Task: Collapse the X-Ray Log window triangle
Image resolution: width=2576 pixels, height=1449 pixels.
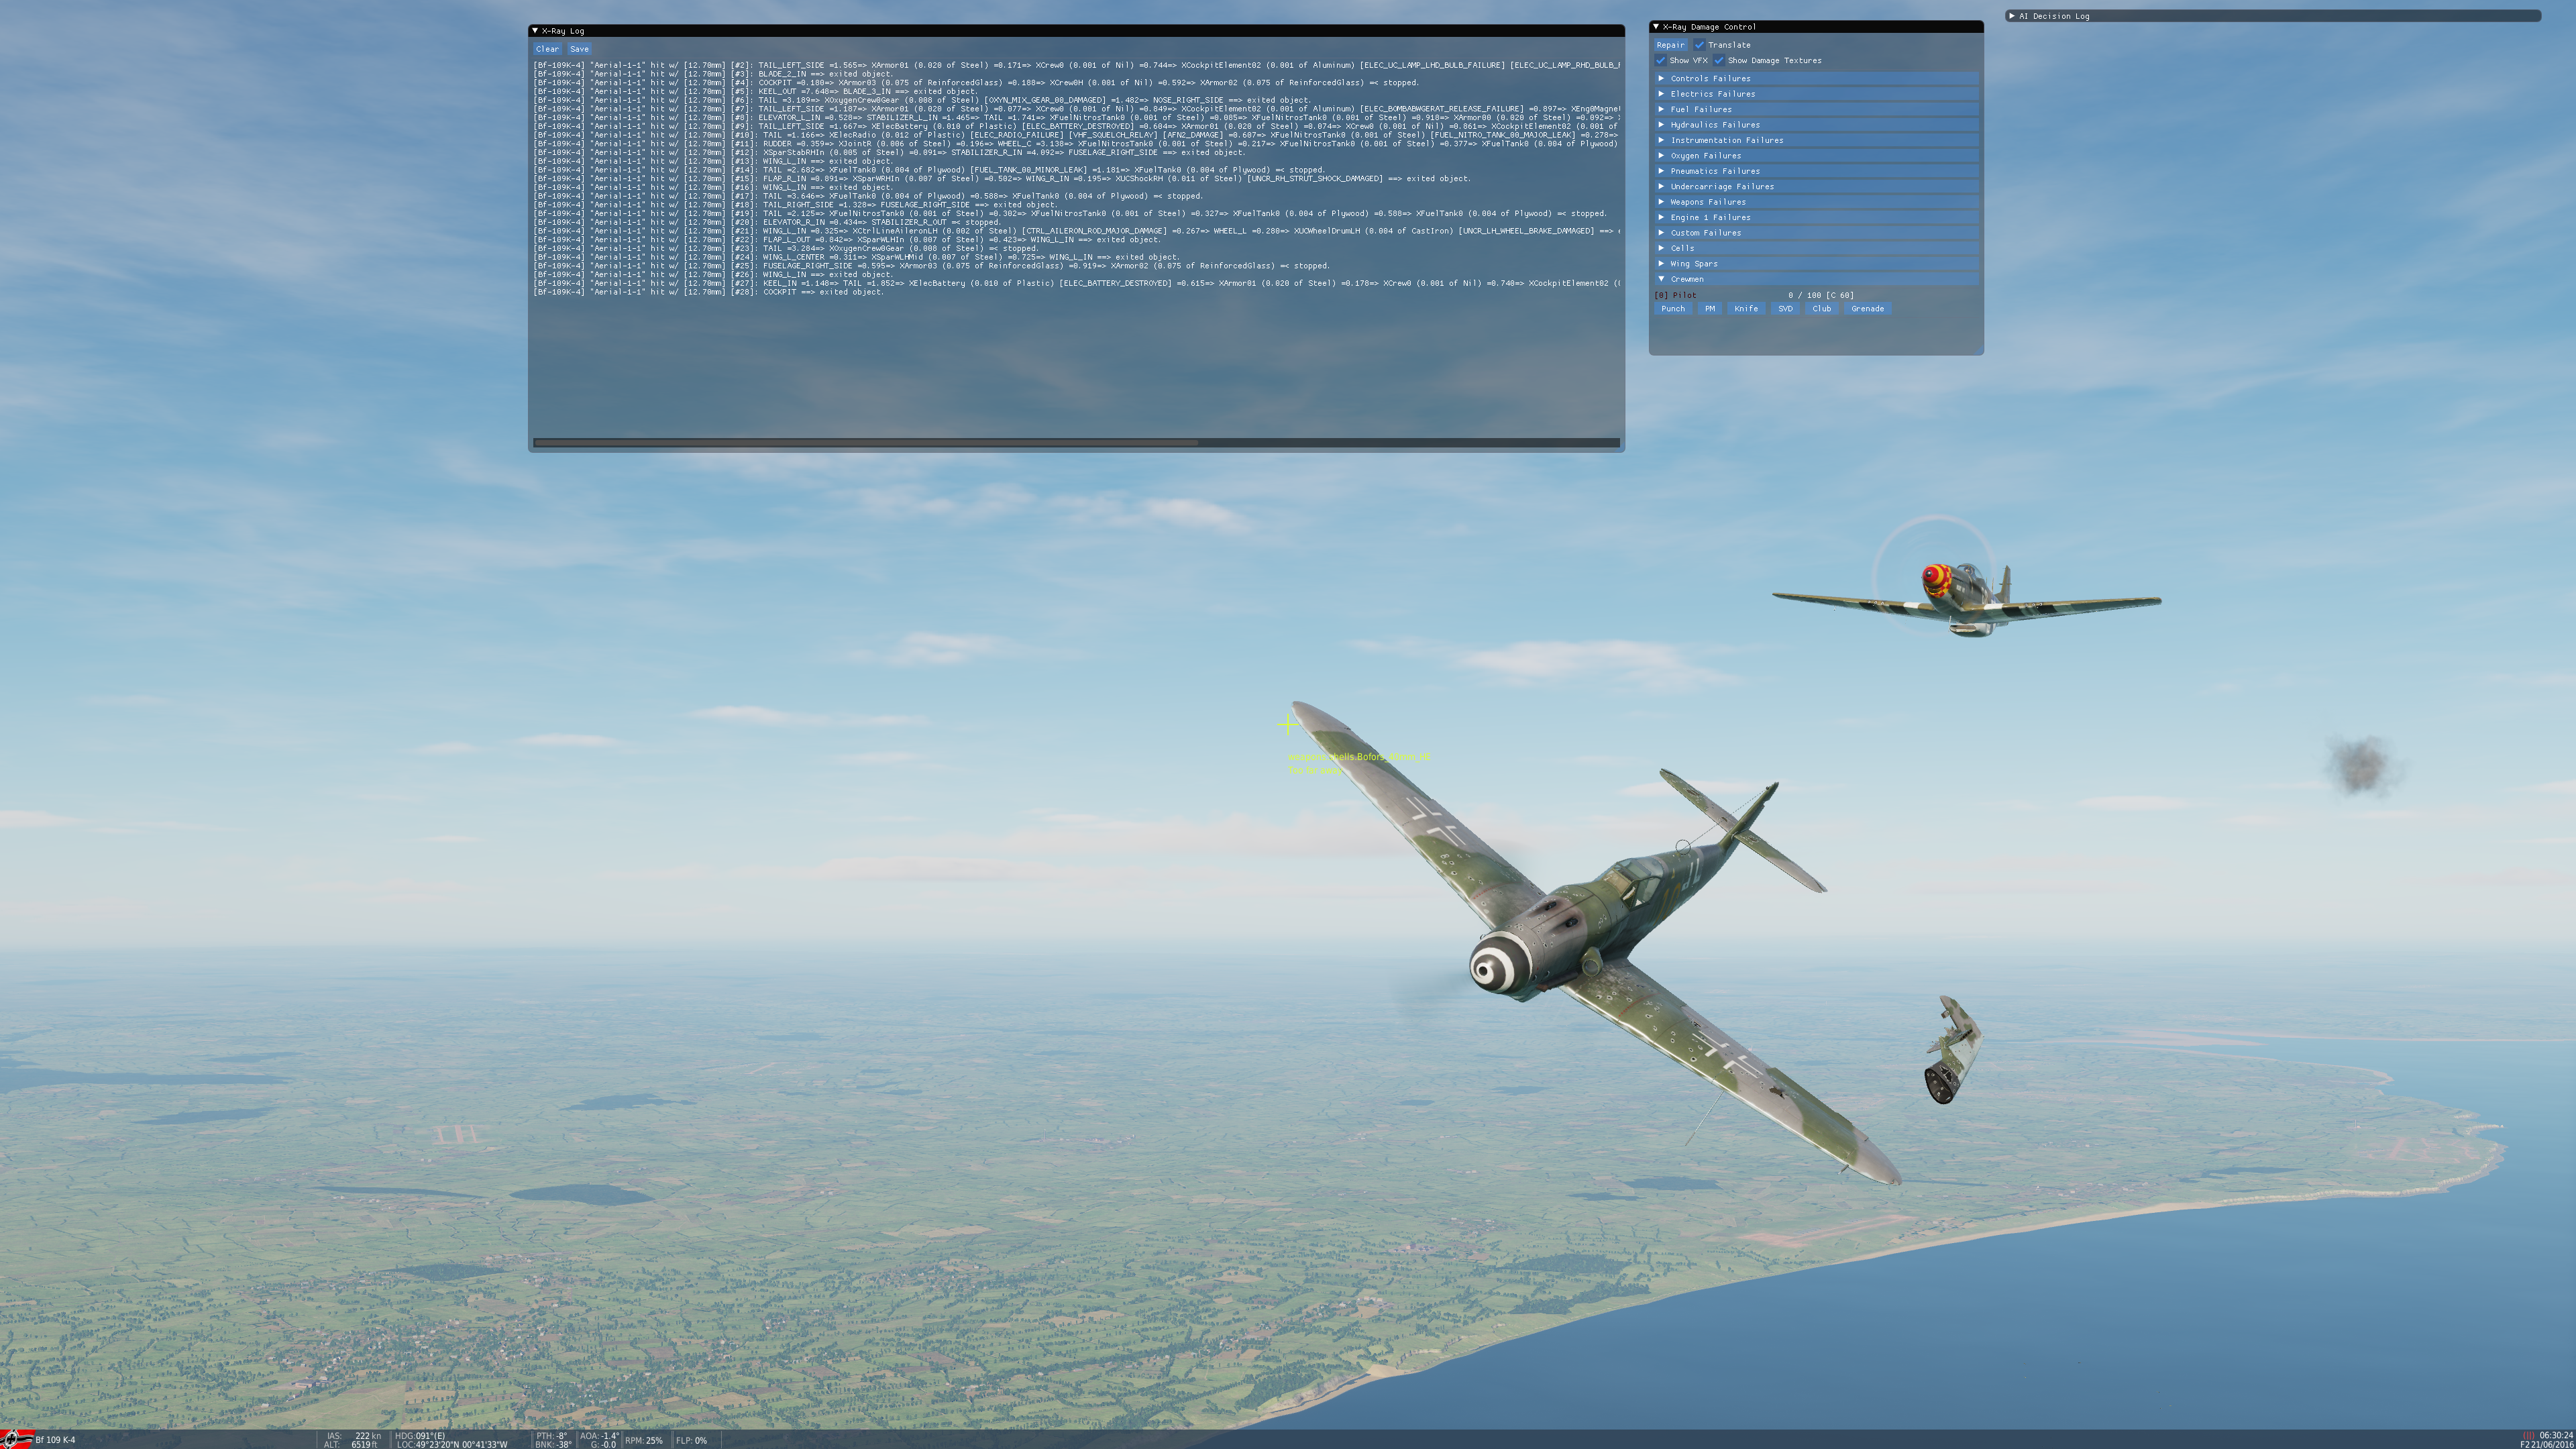Action: 535,31
